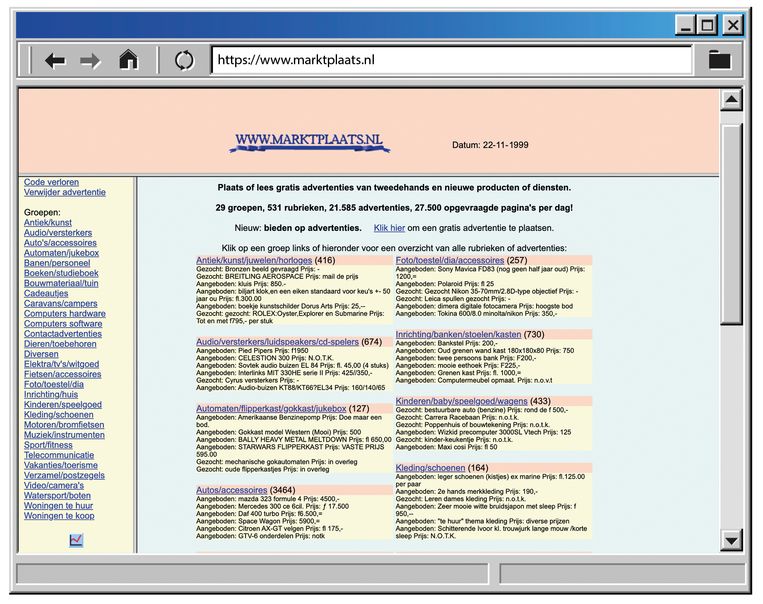Open Kleding/schoenen category heading
Screen dimensions: 763x604
coord(429,467)
